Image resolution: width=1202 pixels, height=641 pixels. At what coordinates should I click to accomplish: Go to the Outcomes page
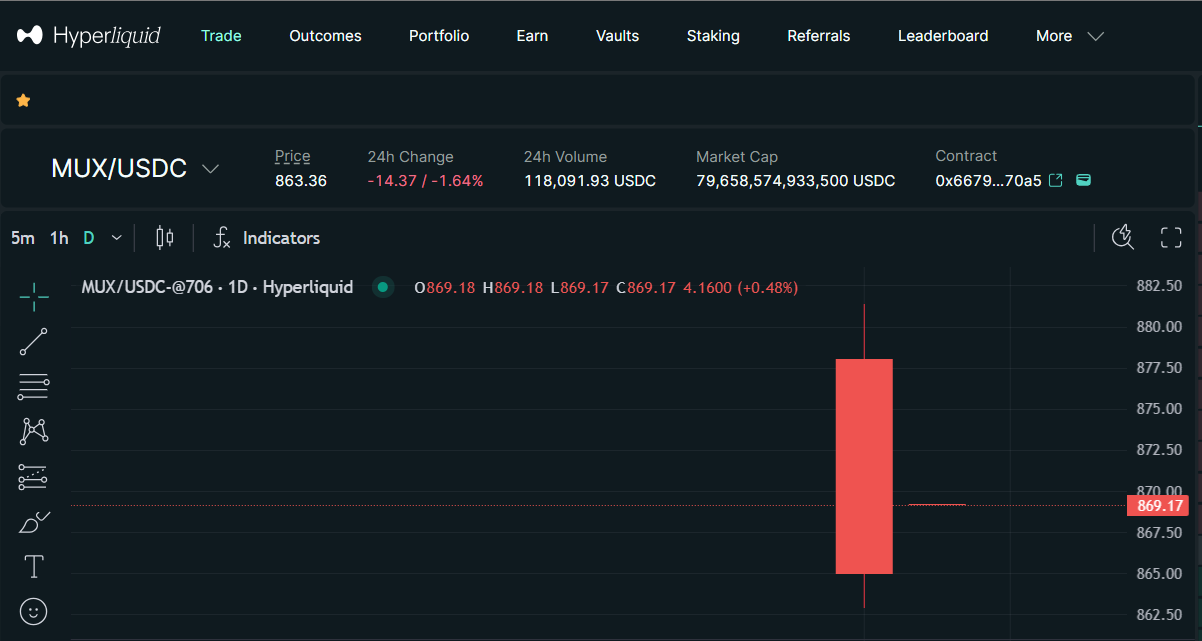click(325, 36)
